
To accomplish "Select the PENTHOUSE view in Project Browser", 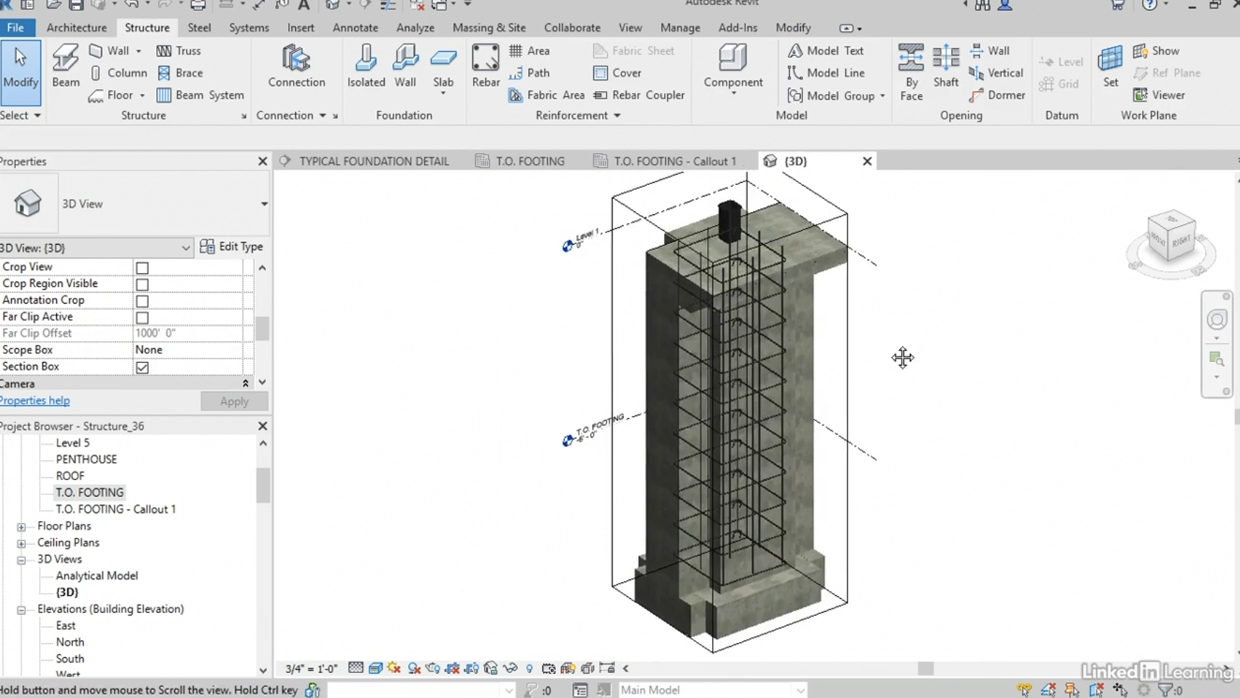I will tap(86, 460).
